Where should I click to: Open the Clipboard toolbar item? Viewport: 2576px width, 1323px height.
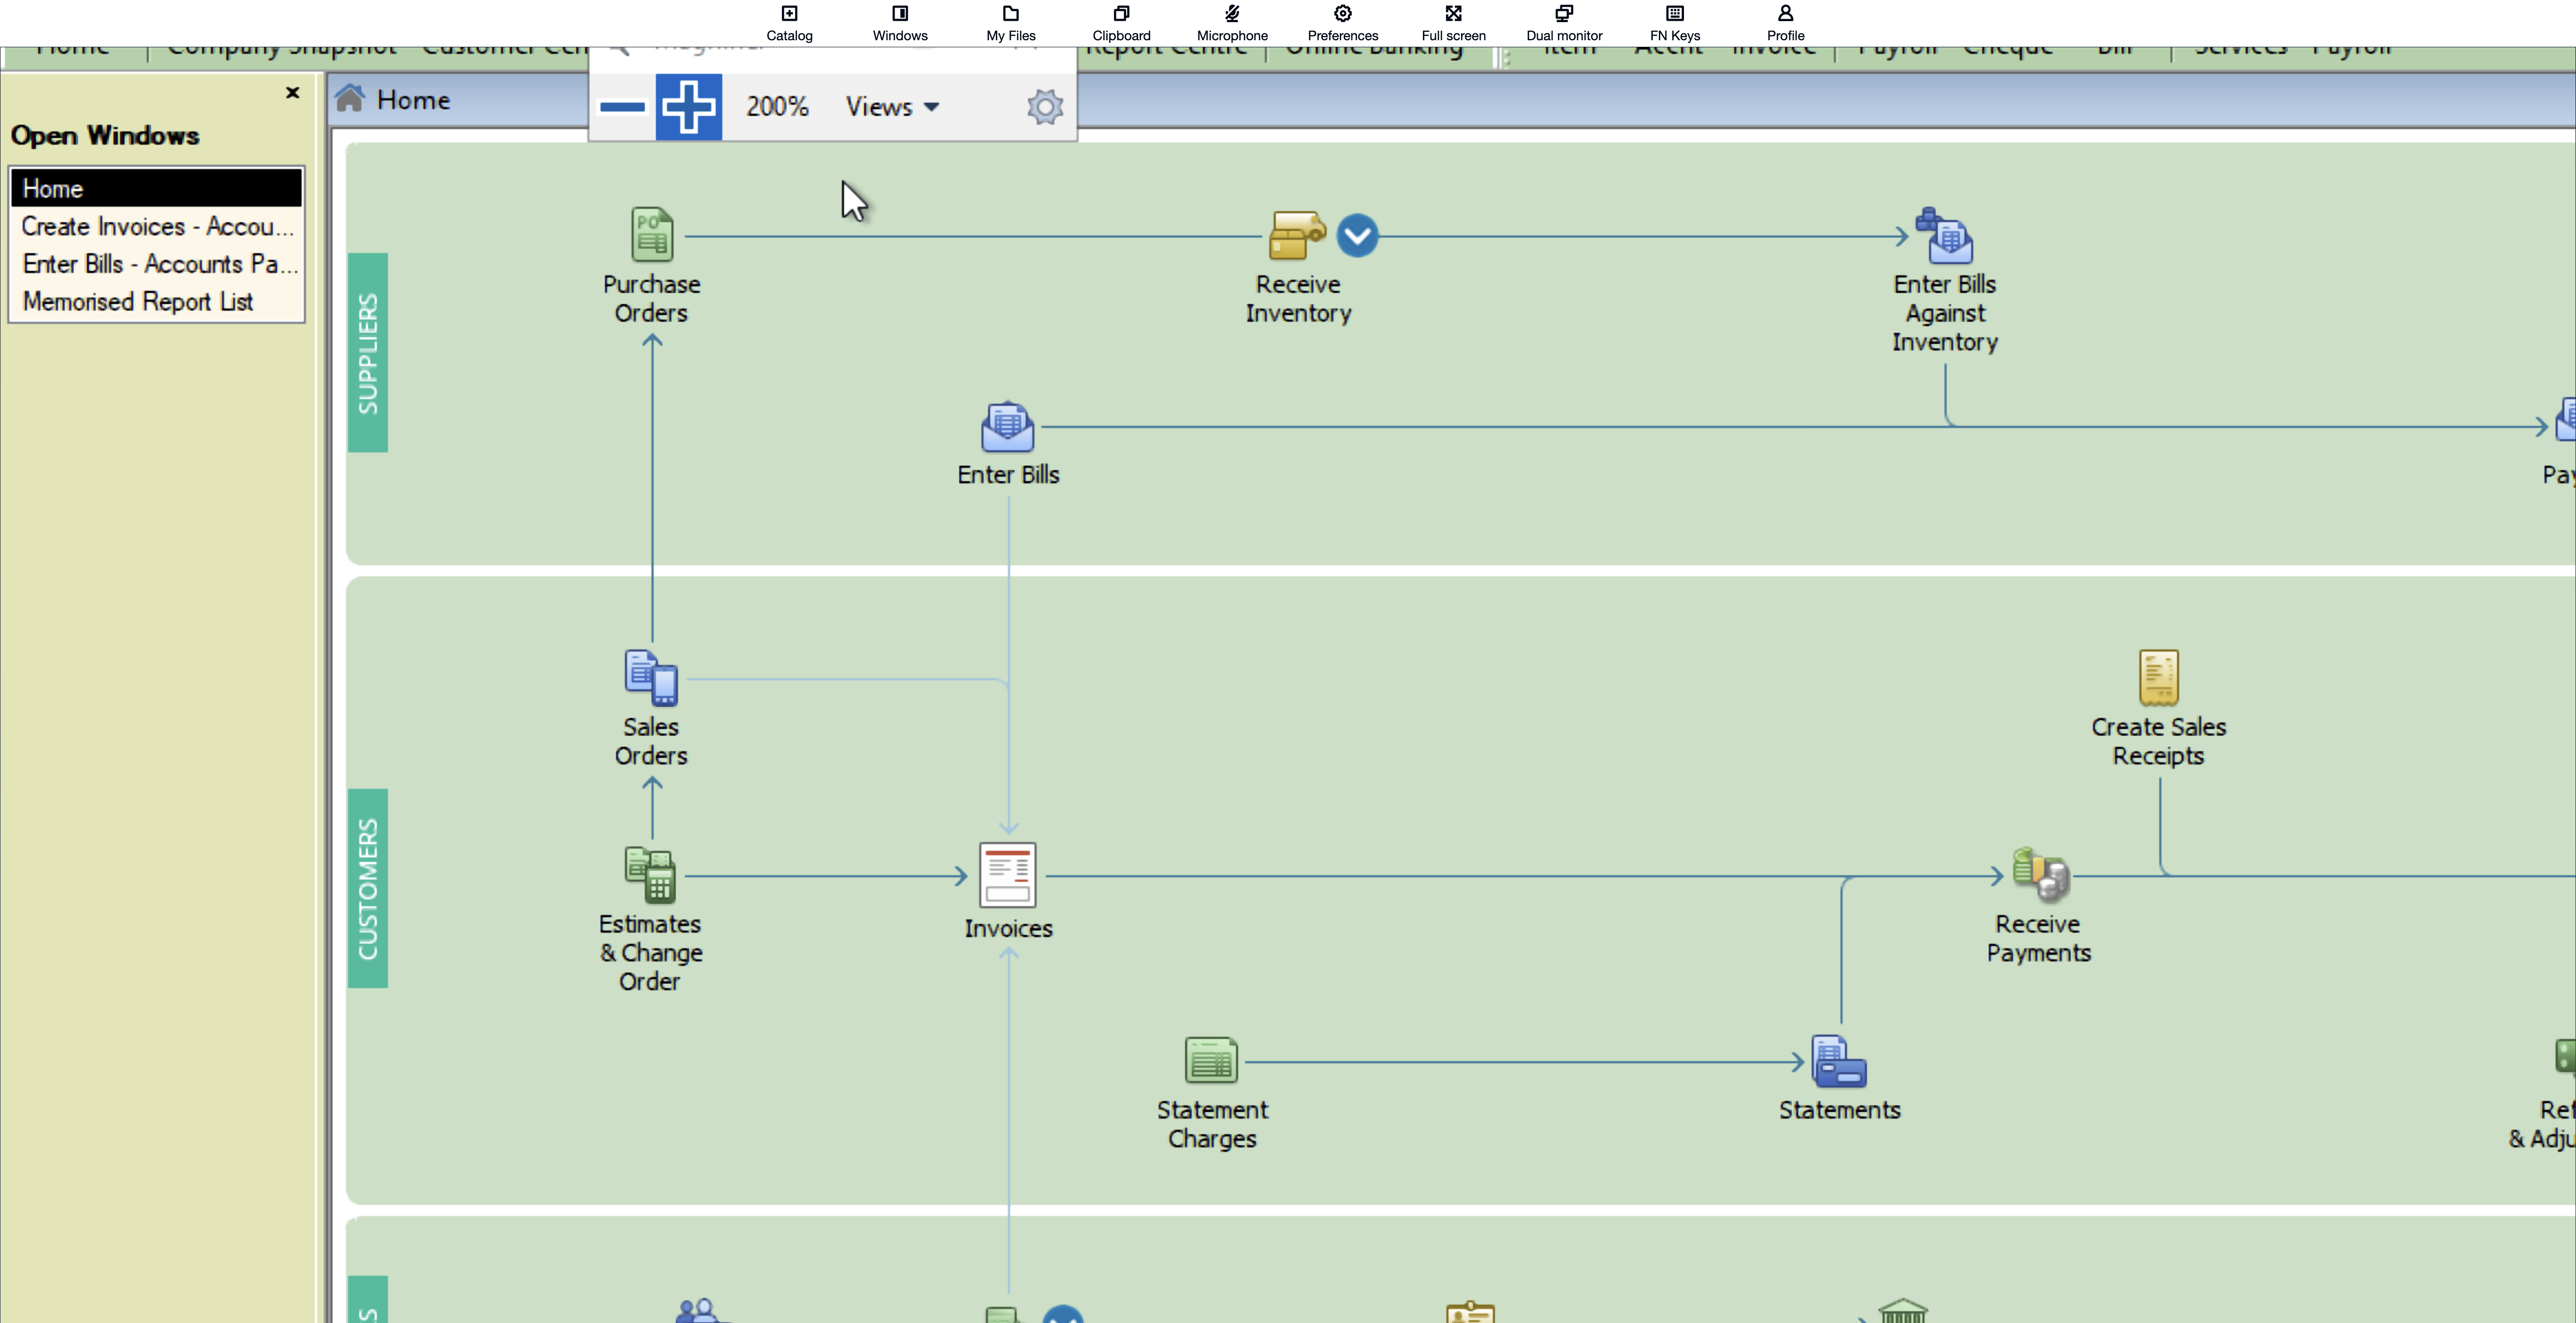tap(1121, 22)
